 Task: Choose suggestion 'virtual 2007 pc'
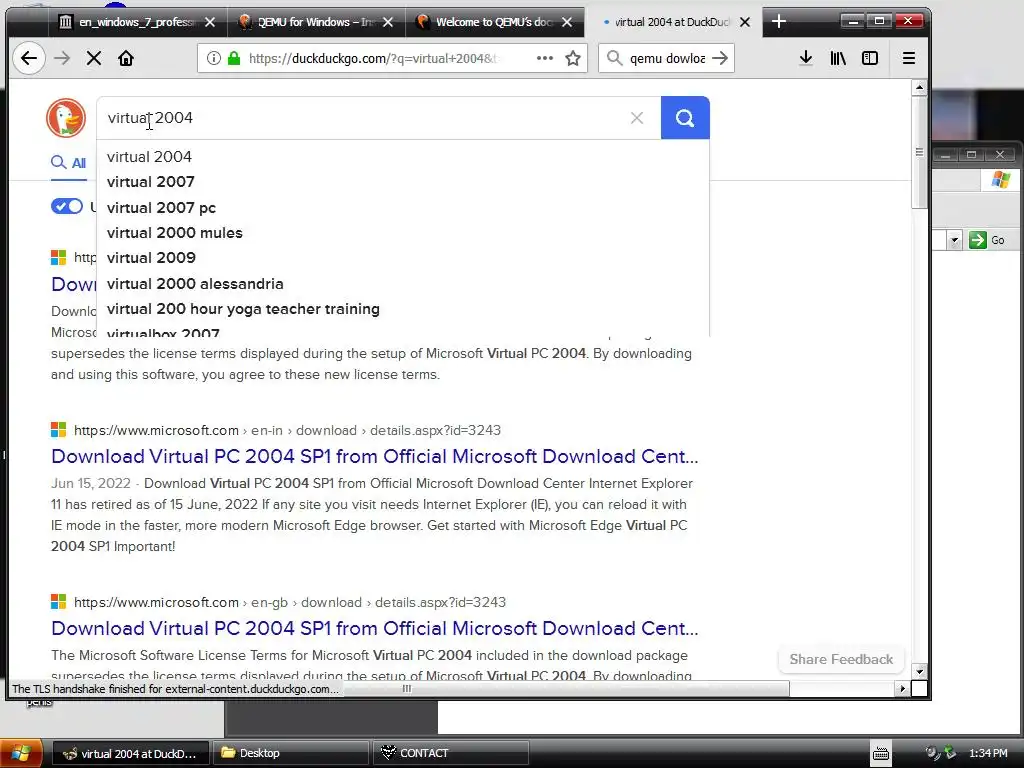point(403,208)
